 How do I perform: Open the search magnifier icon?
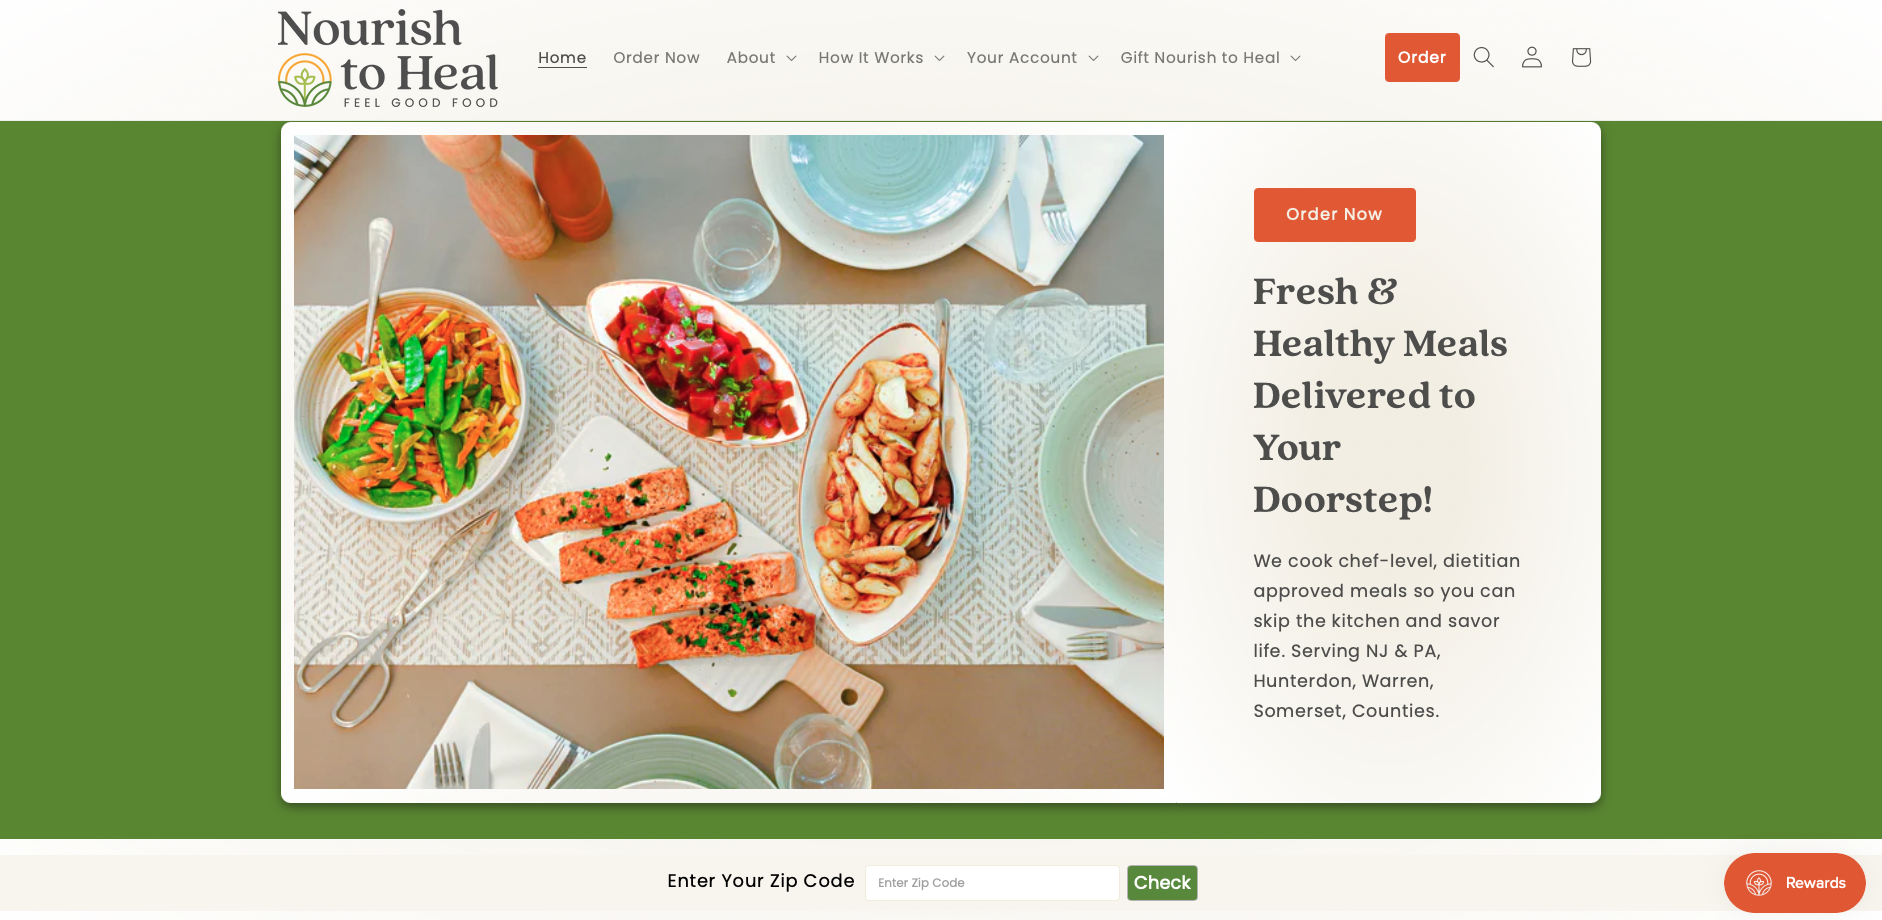[x=1484, y=57]
